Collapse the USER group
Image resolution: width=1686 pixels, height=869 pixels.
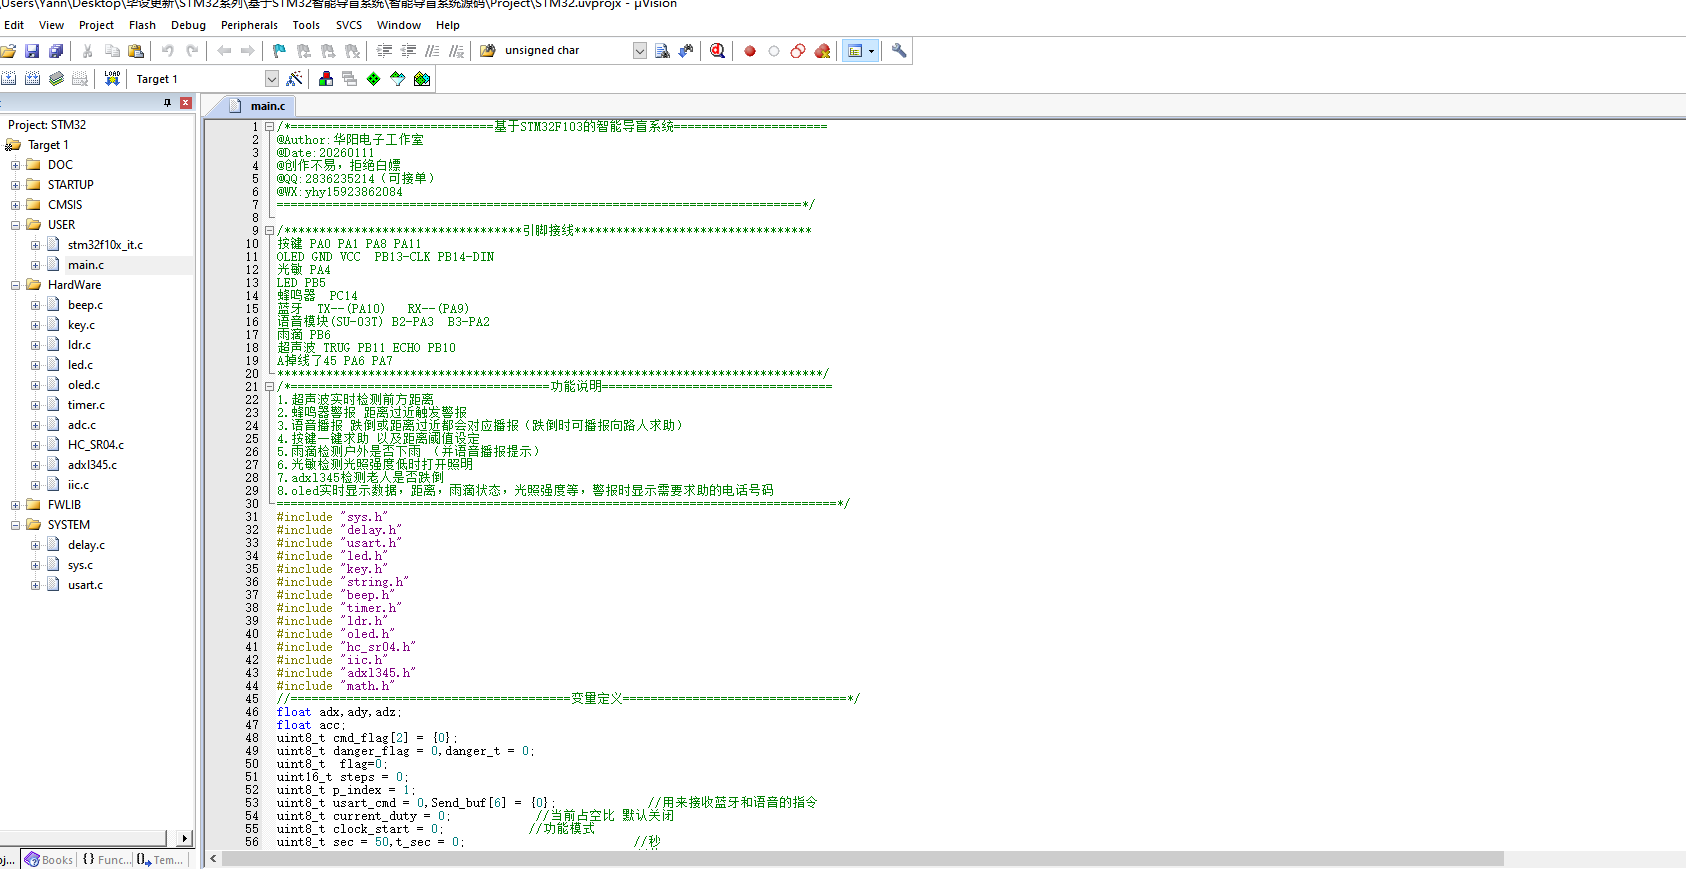click(x=15, y=225)
